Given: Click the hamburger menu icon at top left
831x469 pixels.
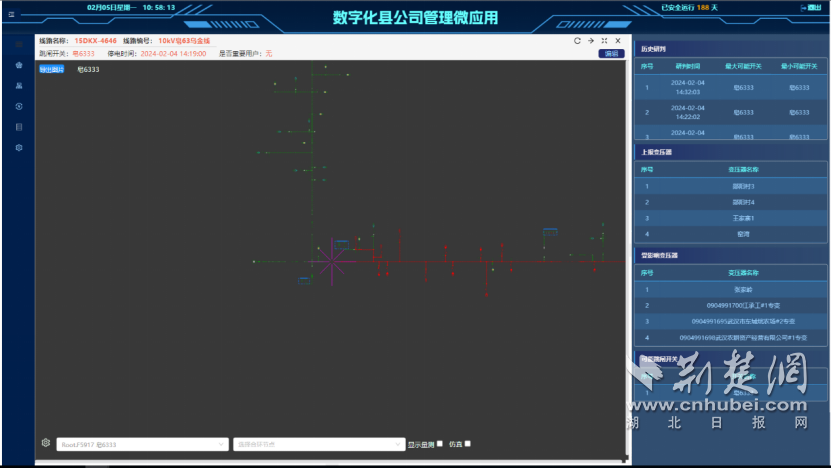Looking at the screenshot, I should click(x=12, y=14).
